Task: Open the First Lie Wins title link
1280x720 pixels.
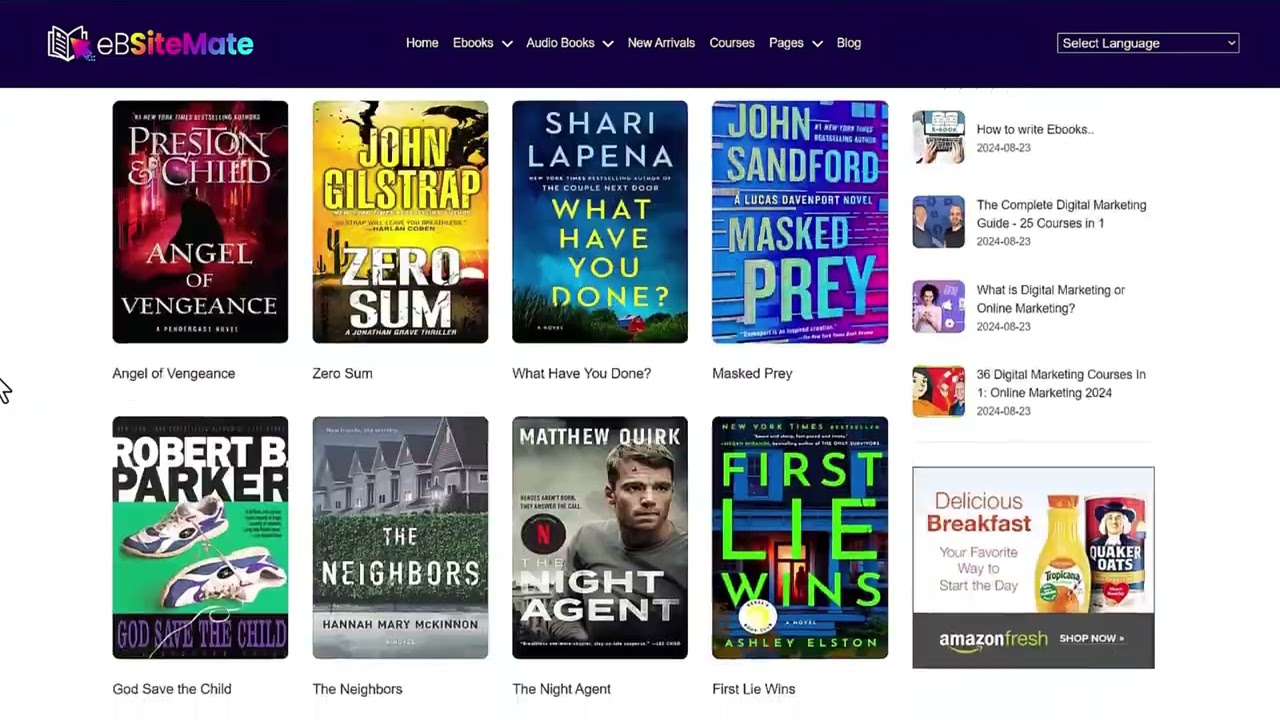Action: click(754, 689)
